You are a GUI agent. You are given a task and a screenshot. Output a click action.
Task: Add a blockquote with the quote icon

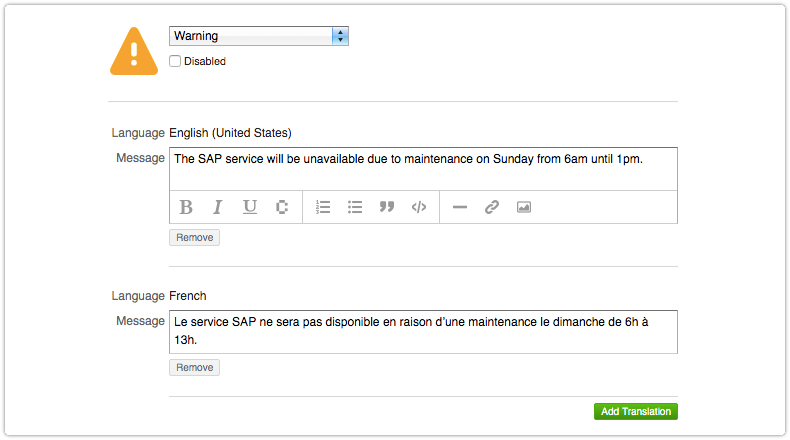(x=387, y=207)
